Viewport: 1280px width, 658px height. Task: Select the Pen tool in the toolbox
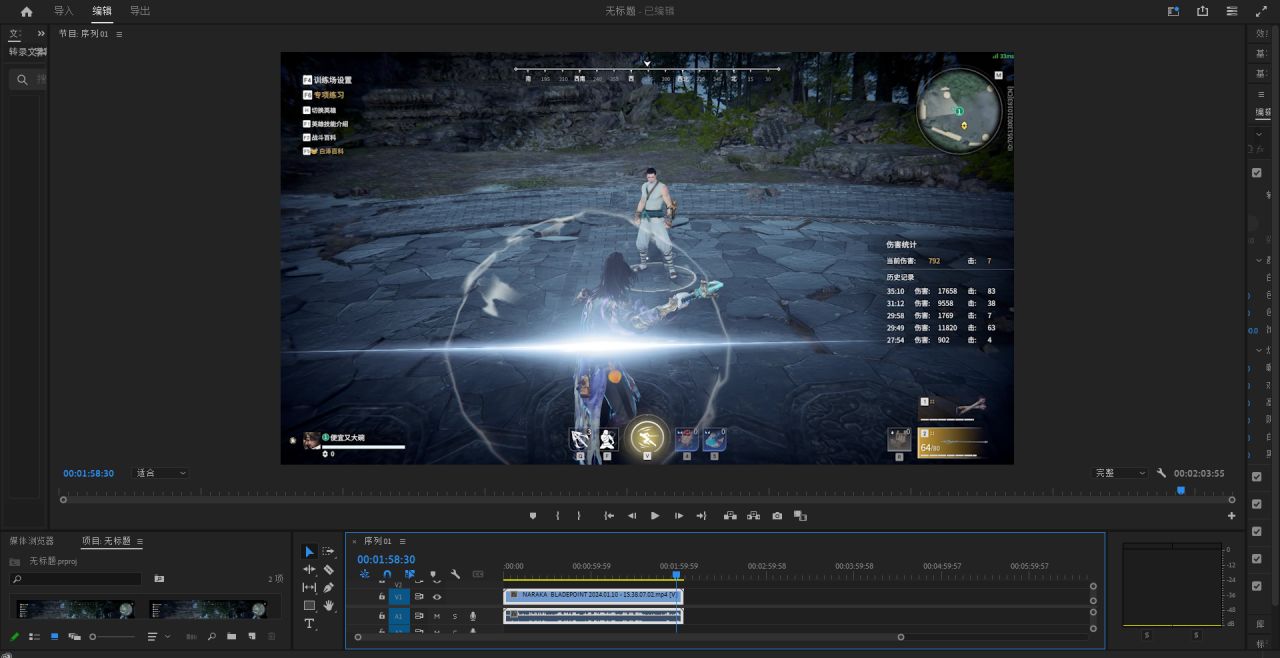[x=328, y=588]
